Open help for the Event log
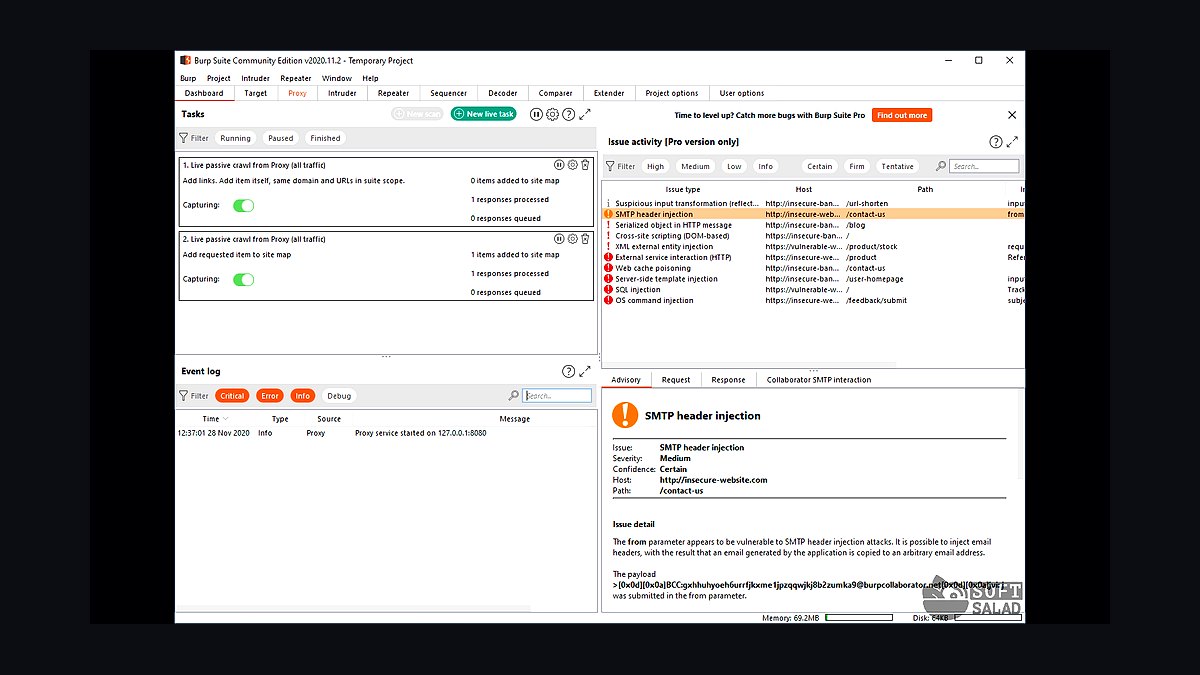 tap(568, 371)
